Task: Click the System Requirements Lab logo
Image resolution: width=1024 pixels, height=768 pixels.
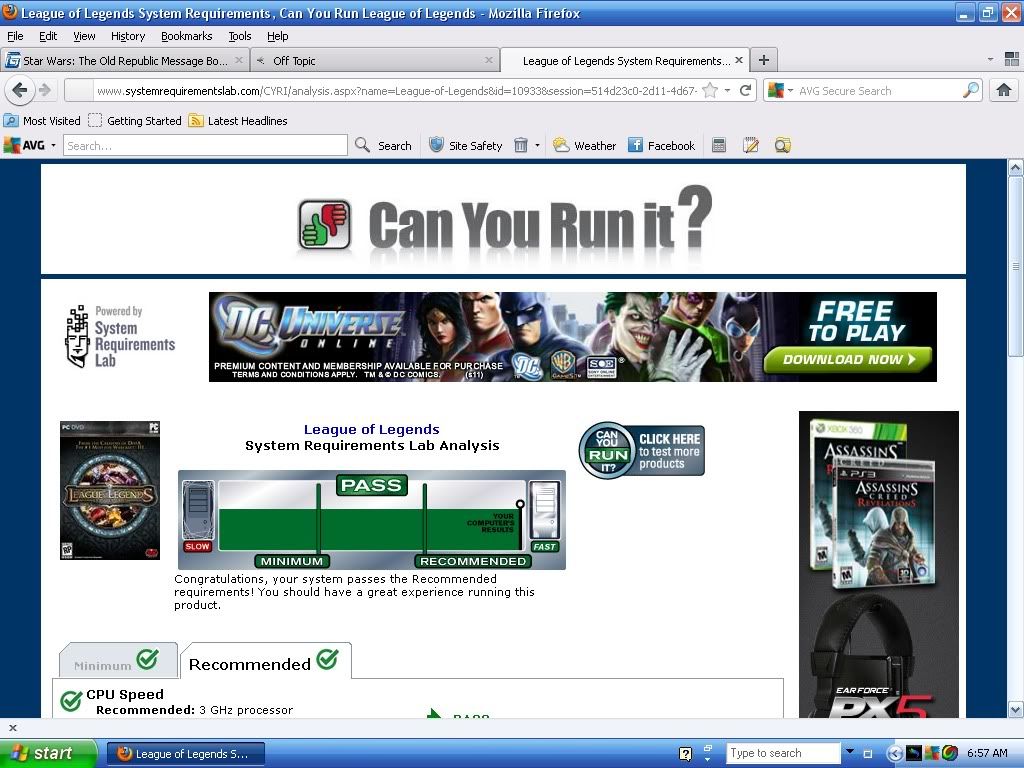Action: coord(121,336)
